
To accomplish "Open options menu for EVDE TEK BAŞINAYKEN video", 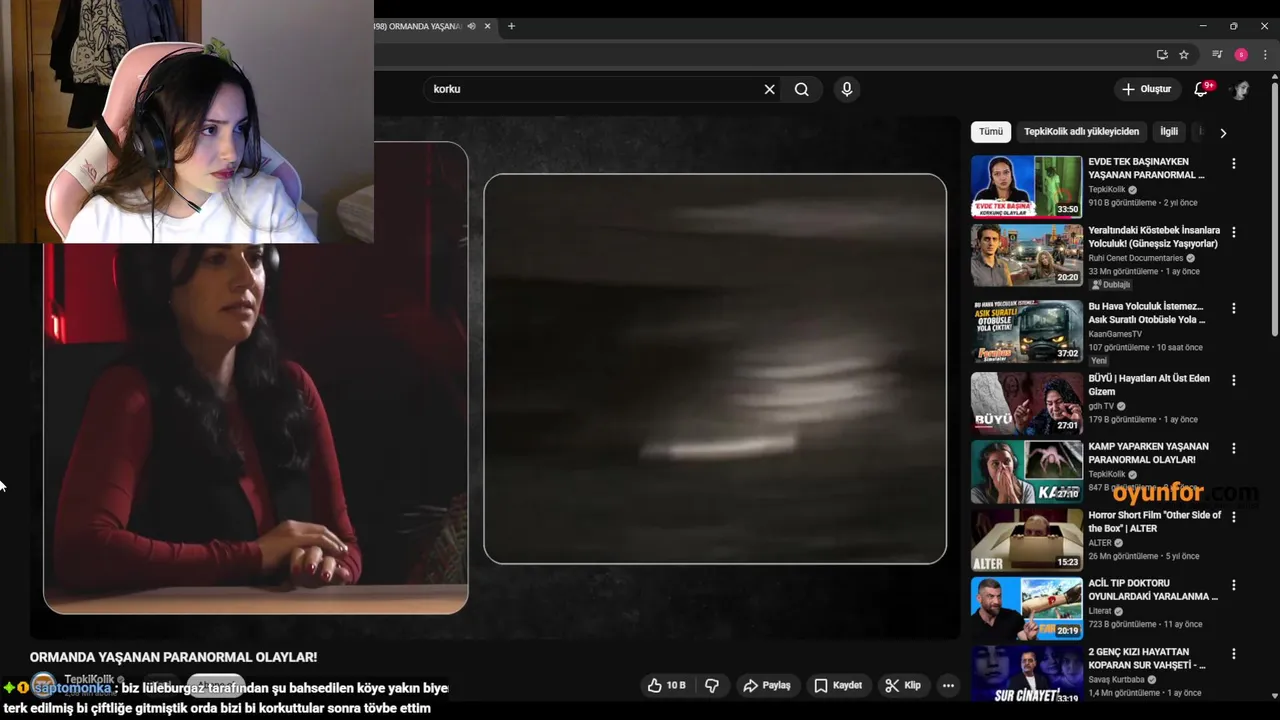I will (x=1233, y=164).
